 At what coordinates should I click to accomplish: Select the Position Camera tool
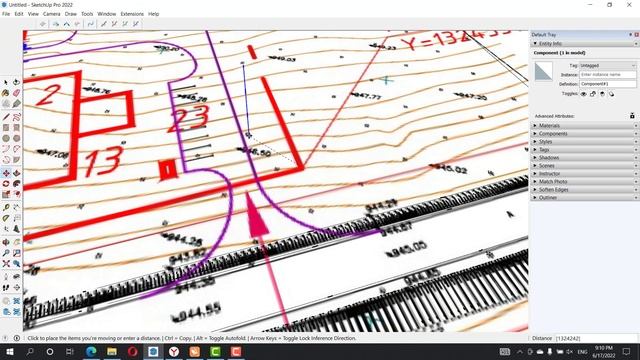click(x=6, y=277)
